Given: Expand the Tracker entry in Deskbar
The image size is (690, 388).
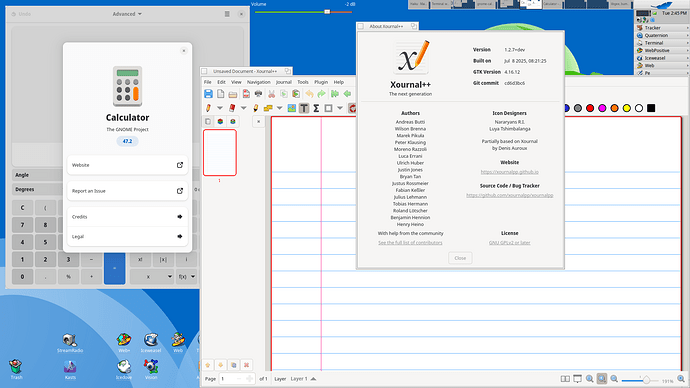Looking at the screenshot, I should coord(662,28).
